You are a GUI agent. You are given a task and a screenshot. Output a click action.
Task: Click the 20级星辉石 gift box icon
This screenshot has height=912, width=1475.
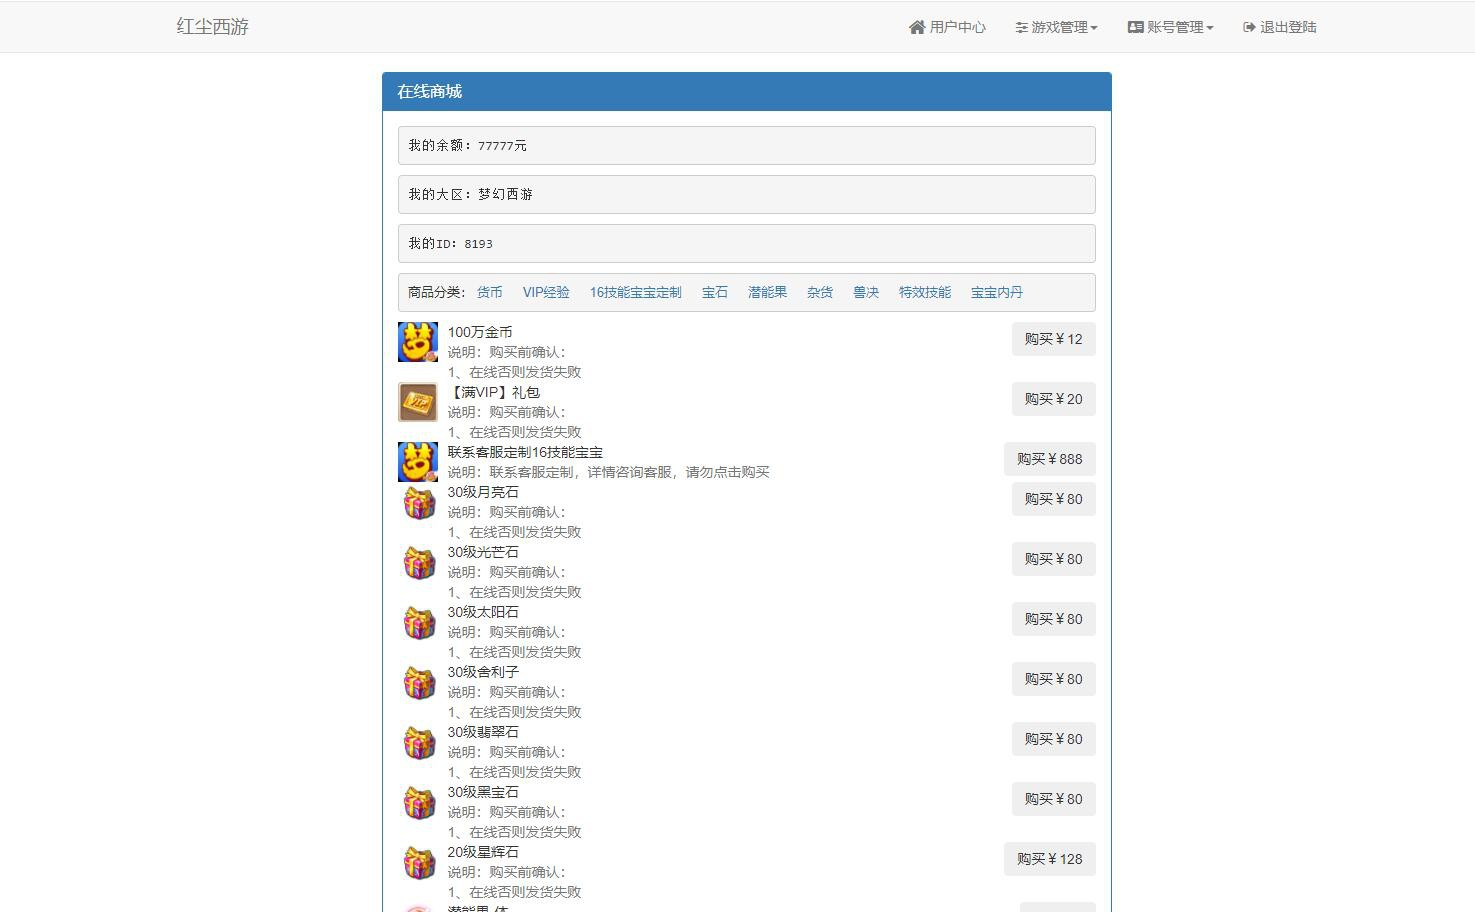point(419,863)
